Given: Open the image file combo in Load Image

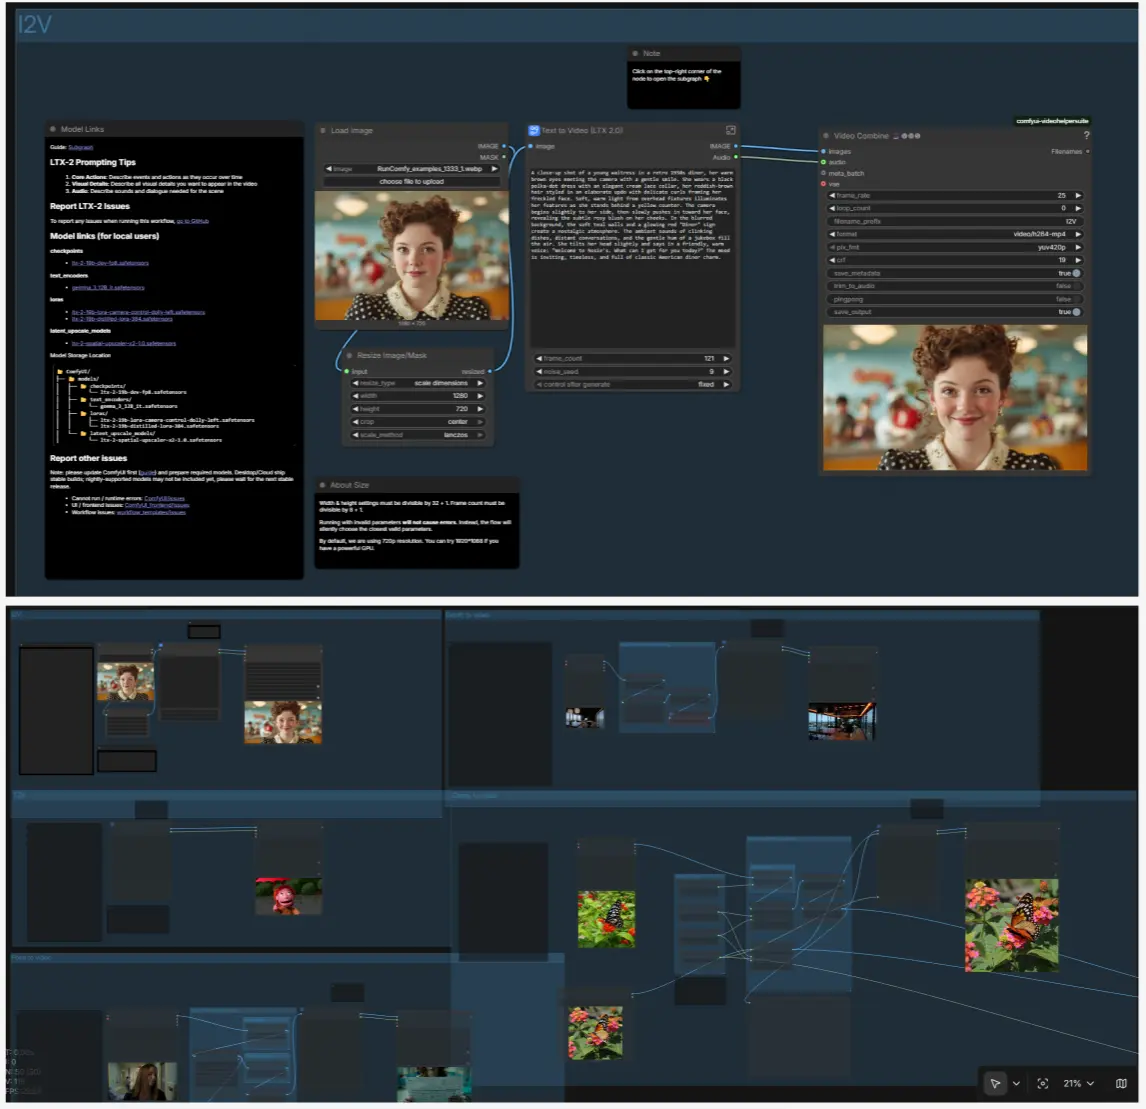Looking at the screenshot, I should [411, 169].
